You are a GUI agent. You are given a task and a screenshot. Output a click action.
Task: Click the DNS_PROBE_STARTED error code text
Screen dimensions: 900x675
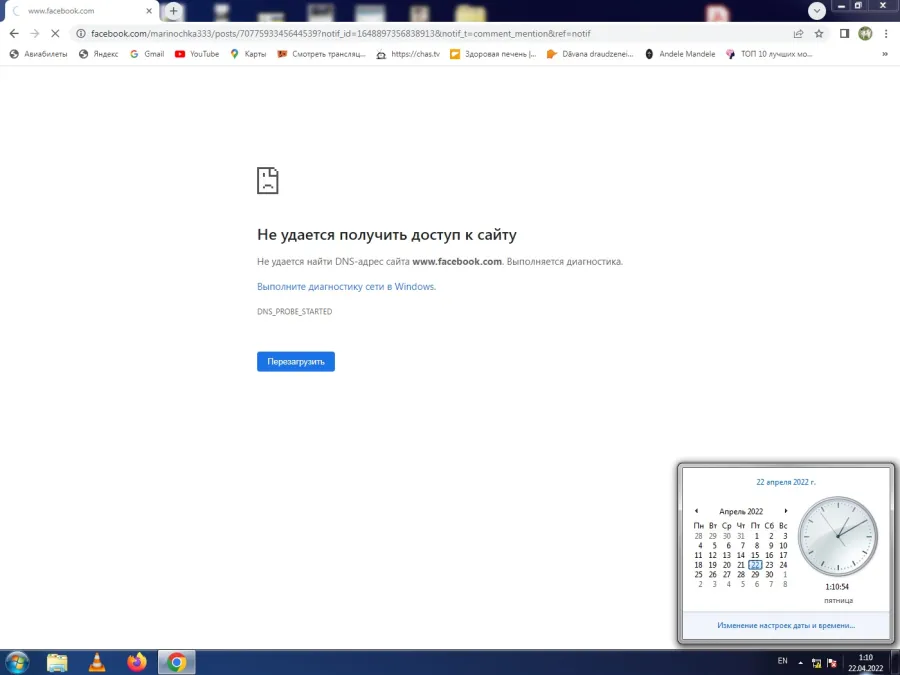tap(294, 312)
